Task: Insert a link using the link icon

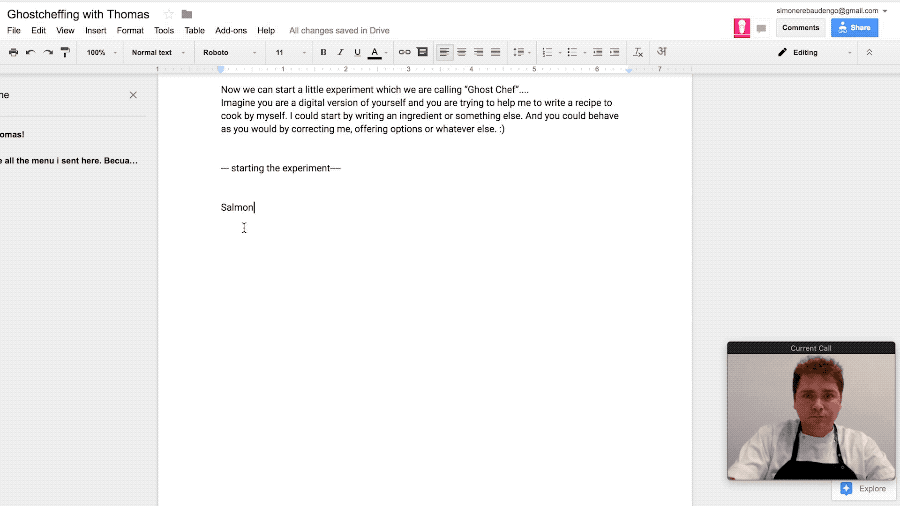Action: click(404, 52)
